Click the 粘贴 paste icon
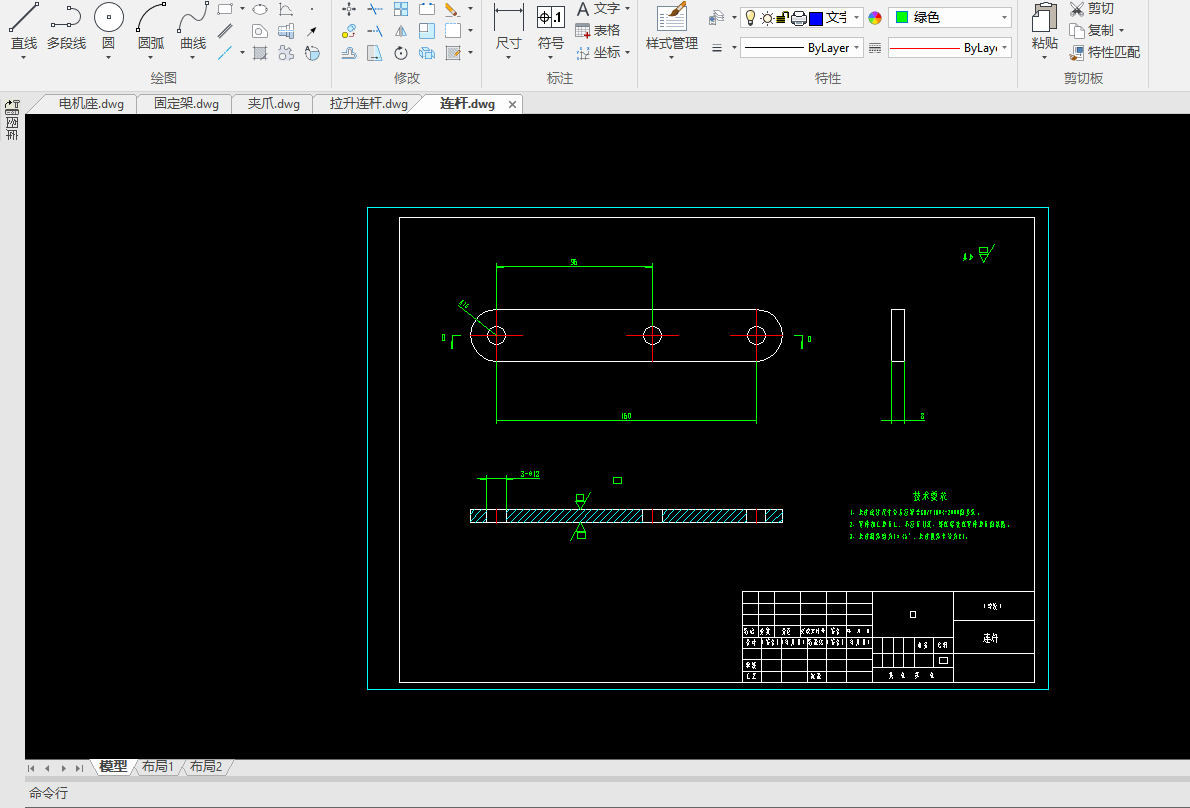The height and width of the screenshot is (808, 1190). [x=1044, y=18]
